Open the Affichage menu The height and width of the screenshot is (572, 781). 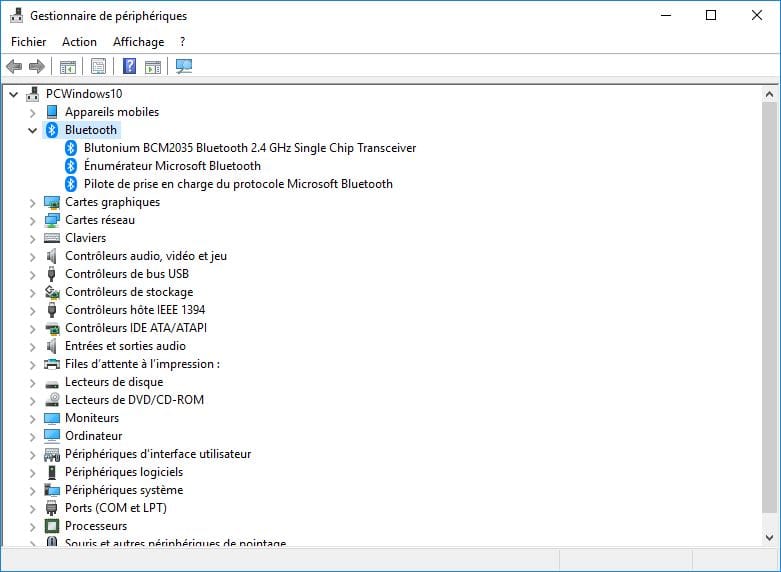[138, 42]
